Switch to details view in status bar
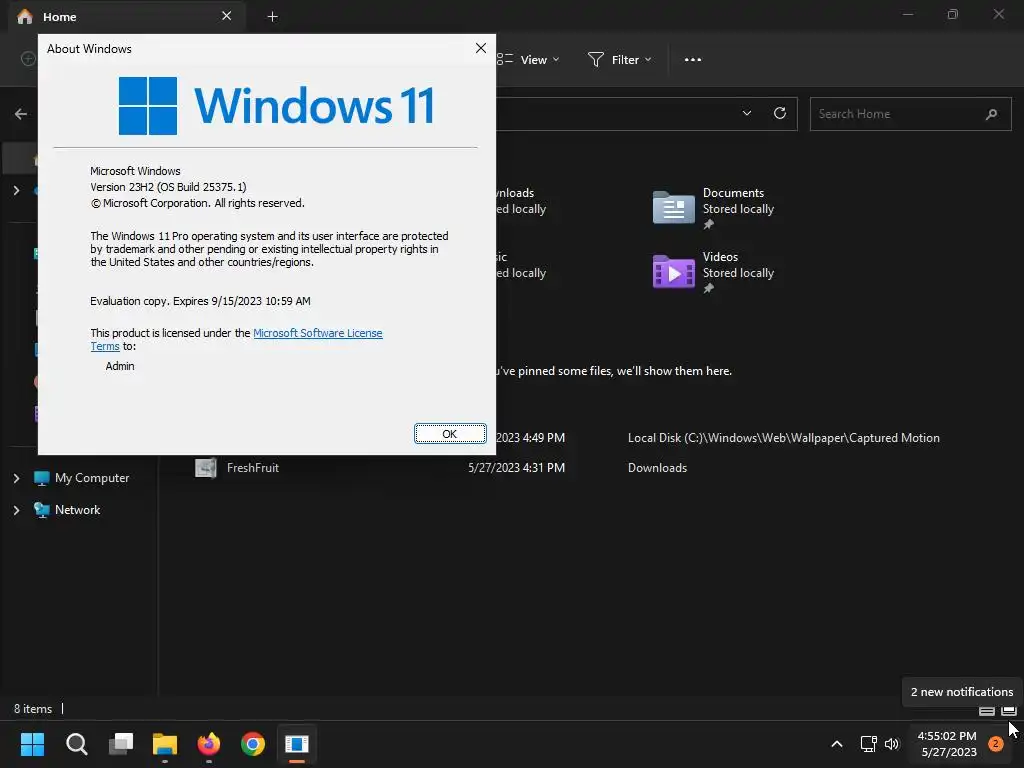The image size is (1024, 768). coord(987,711)
